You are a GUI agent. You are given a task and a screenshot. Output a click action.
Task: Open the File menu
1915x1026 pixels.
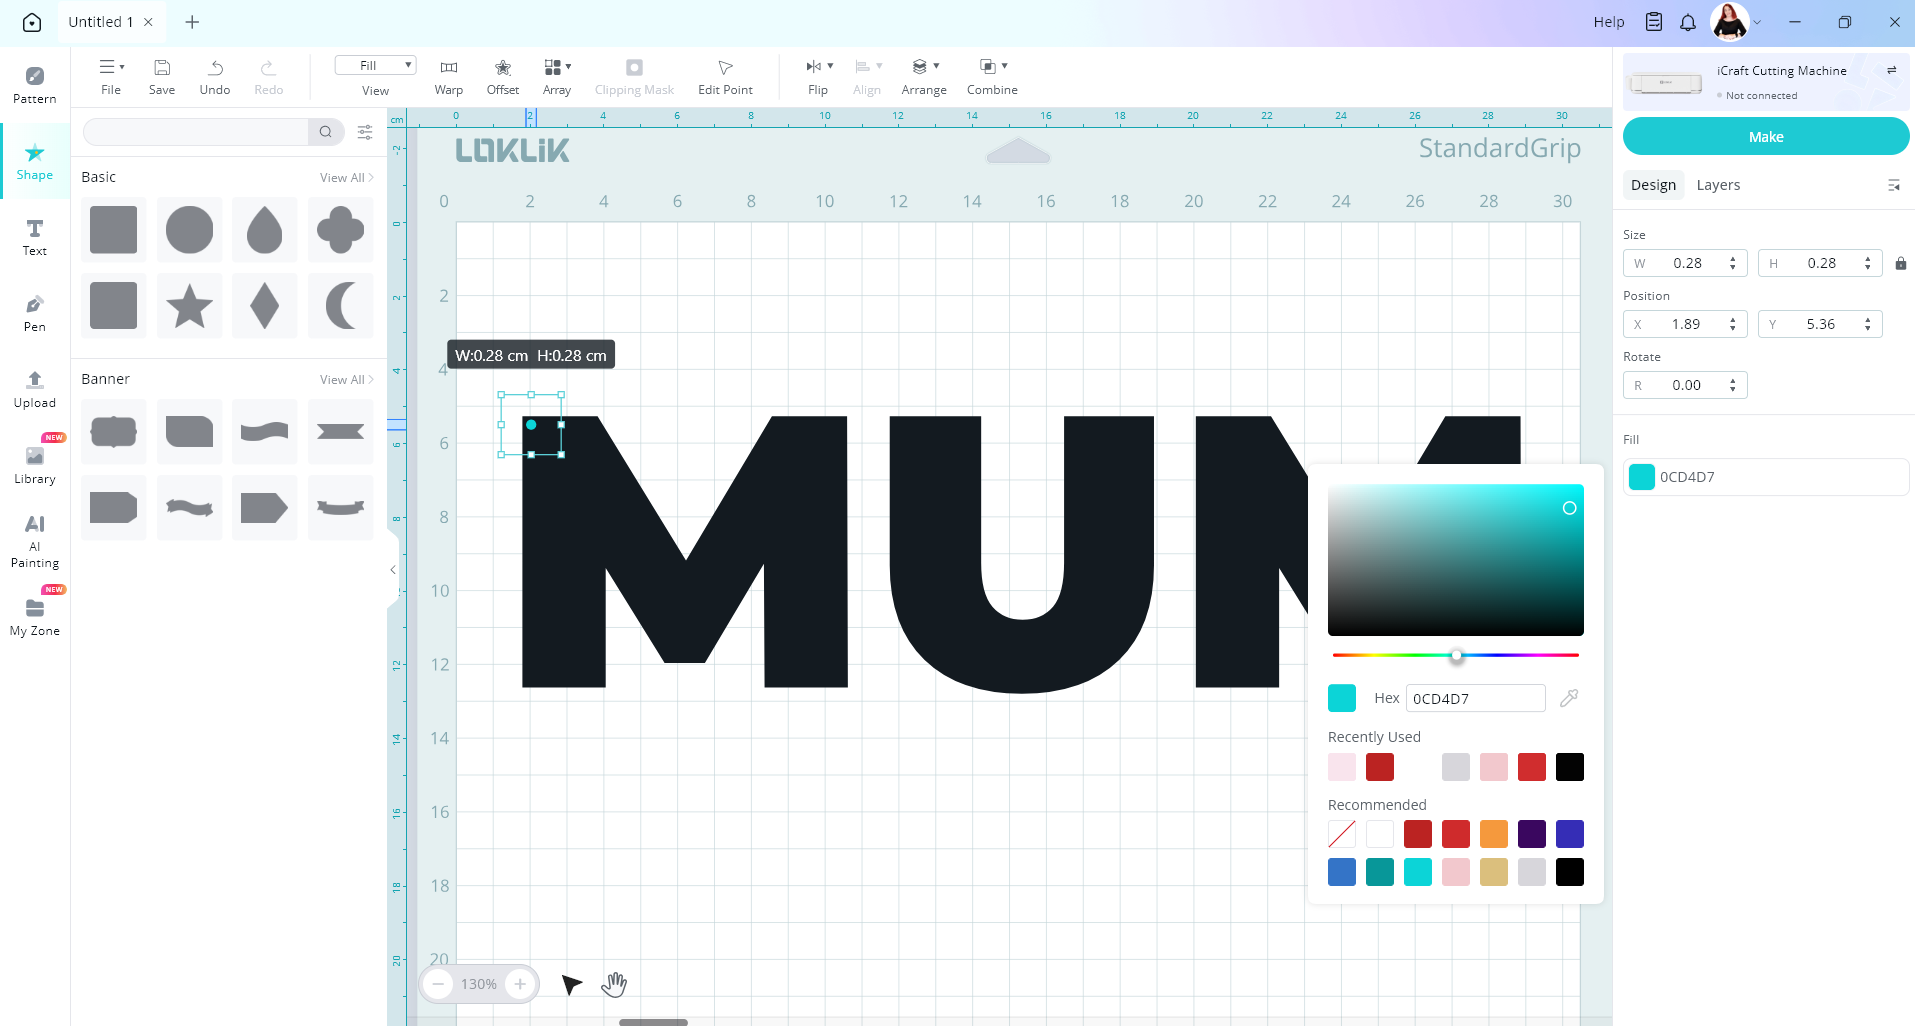(x=111, y=76)
